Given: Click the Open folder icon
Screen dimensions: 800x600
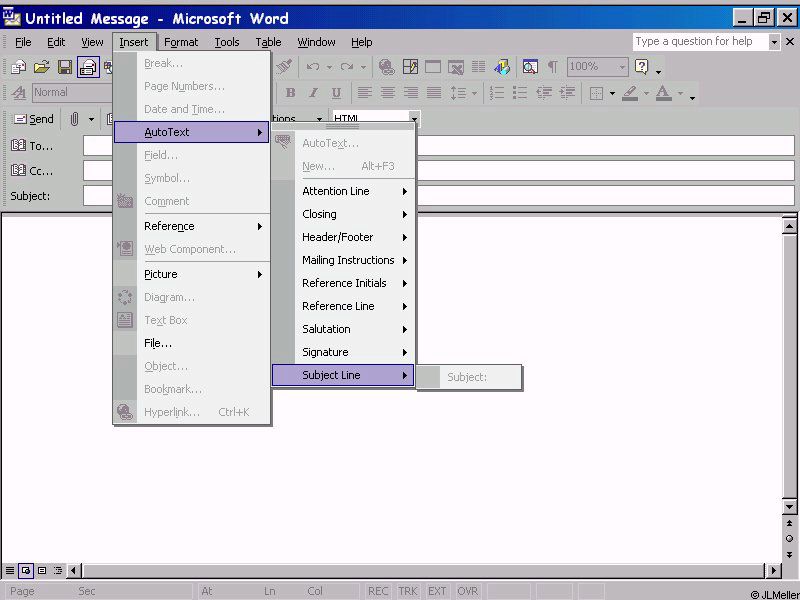Looking at the screenshot, I should 42,67.
